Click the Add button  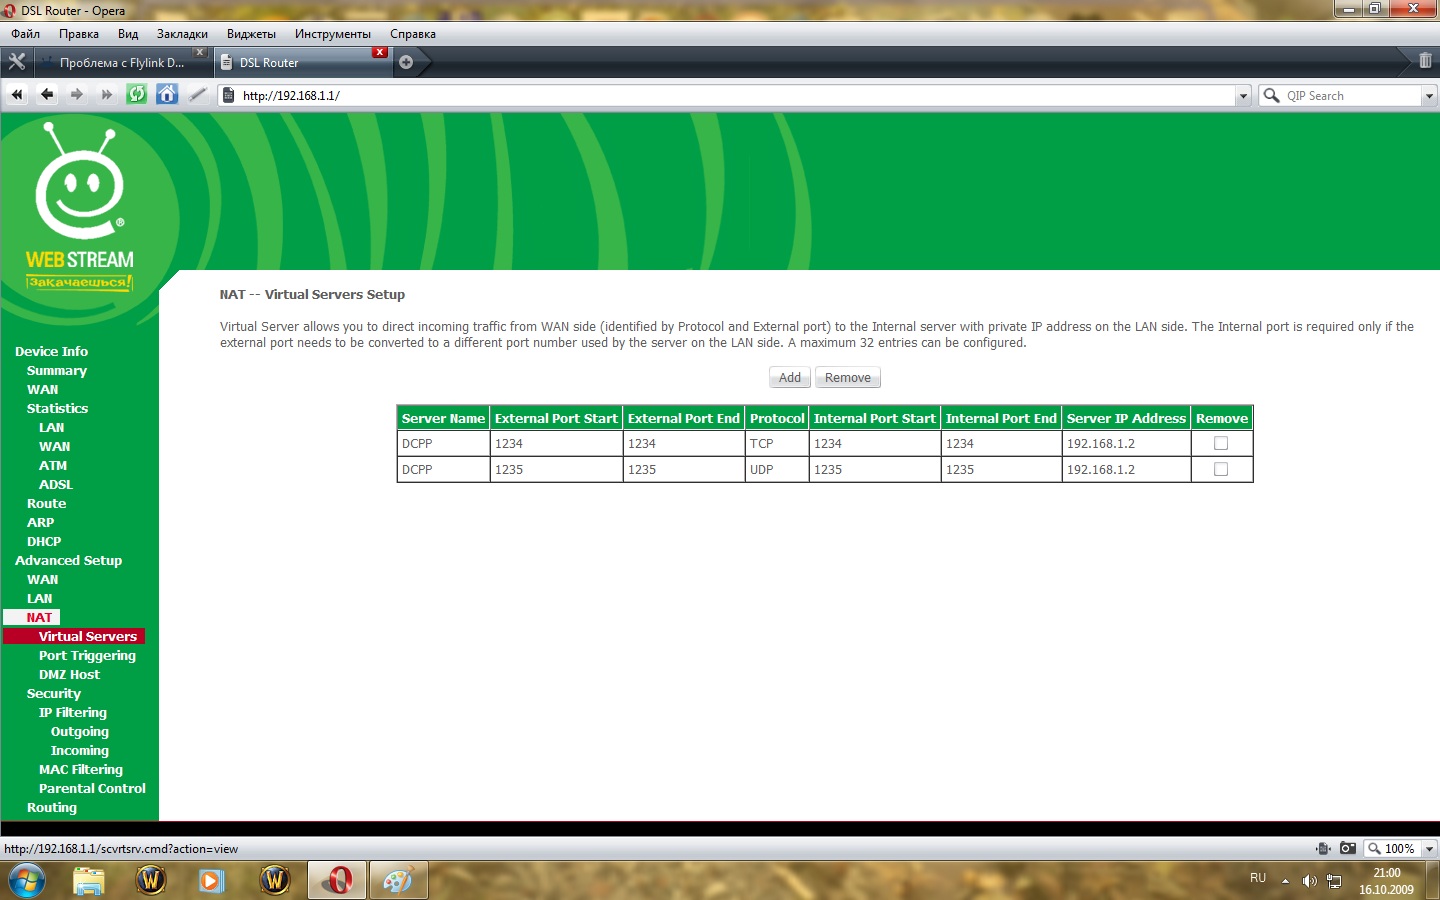tap(790, 378)
